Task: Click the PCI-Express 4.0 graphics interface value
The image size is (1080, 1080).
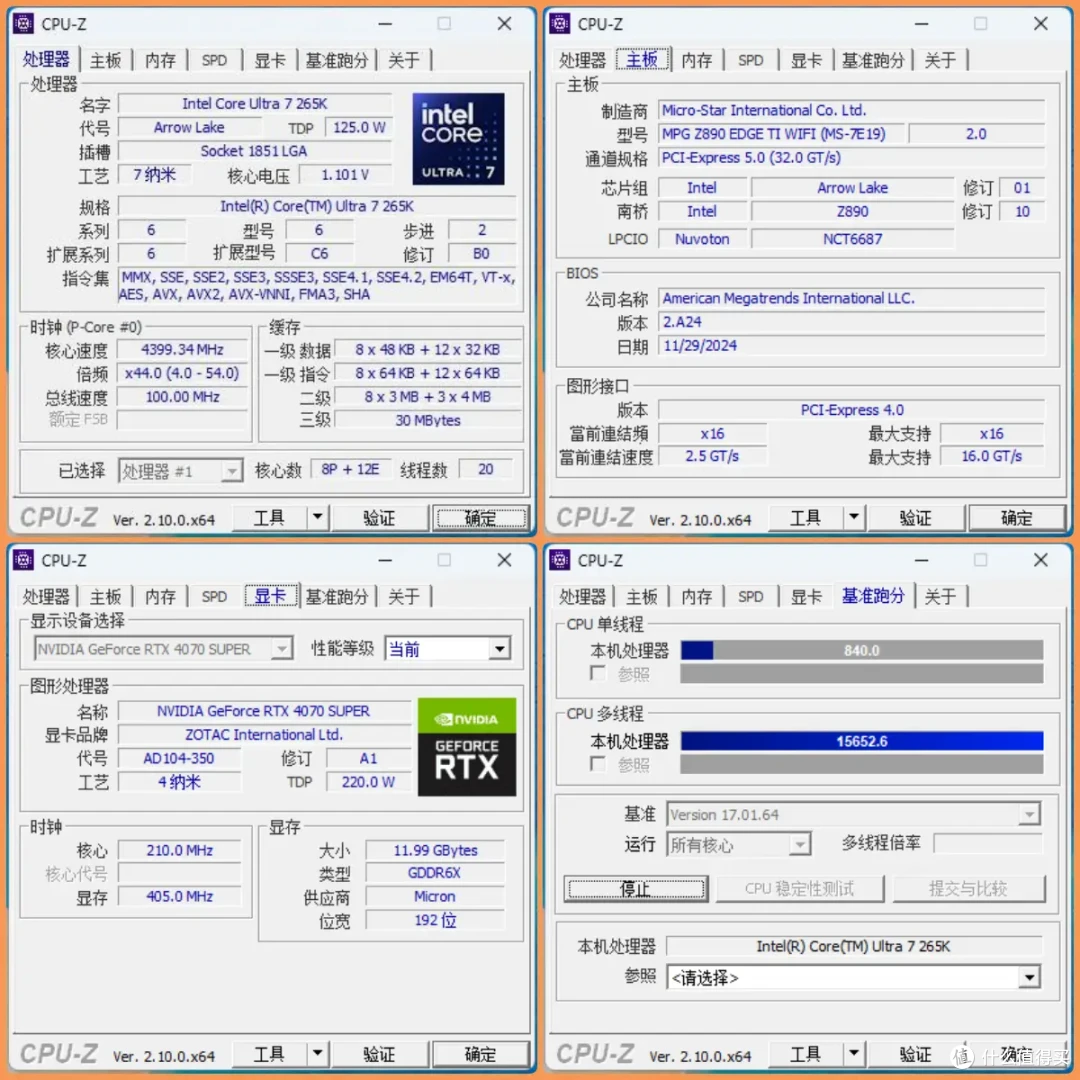Action: (x=851, y=410)
